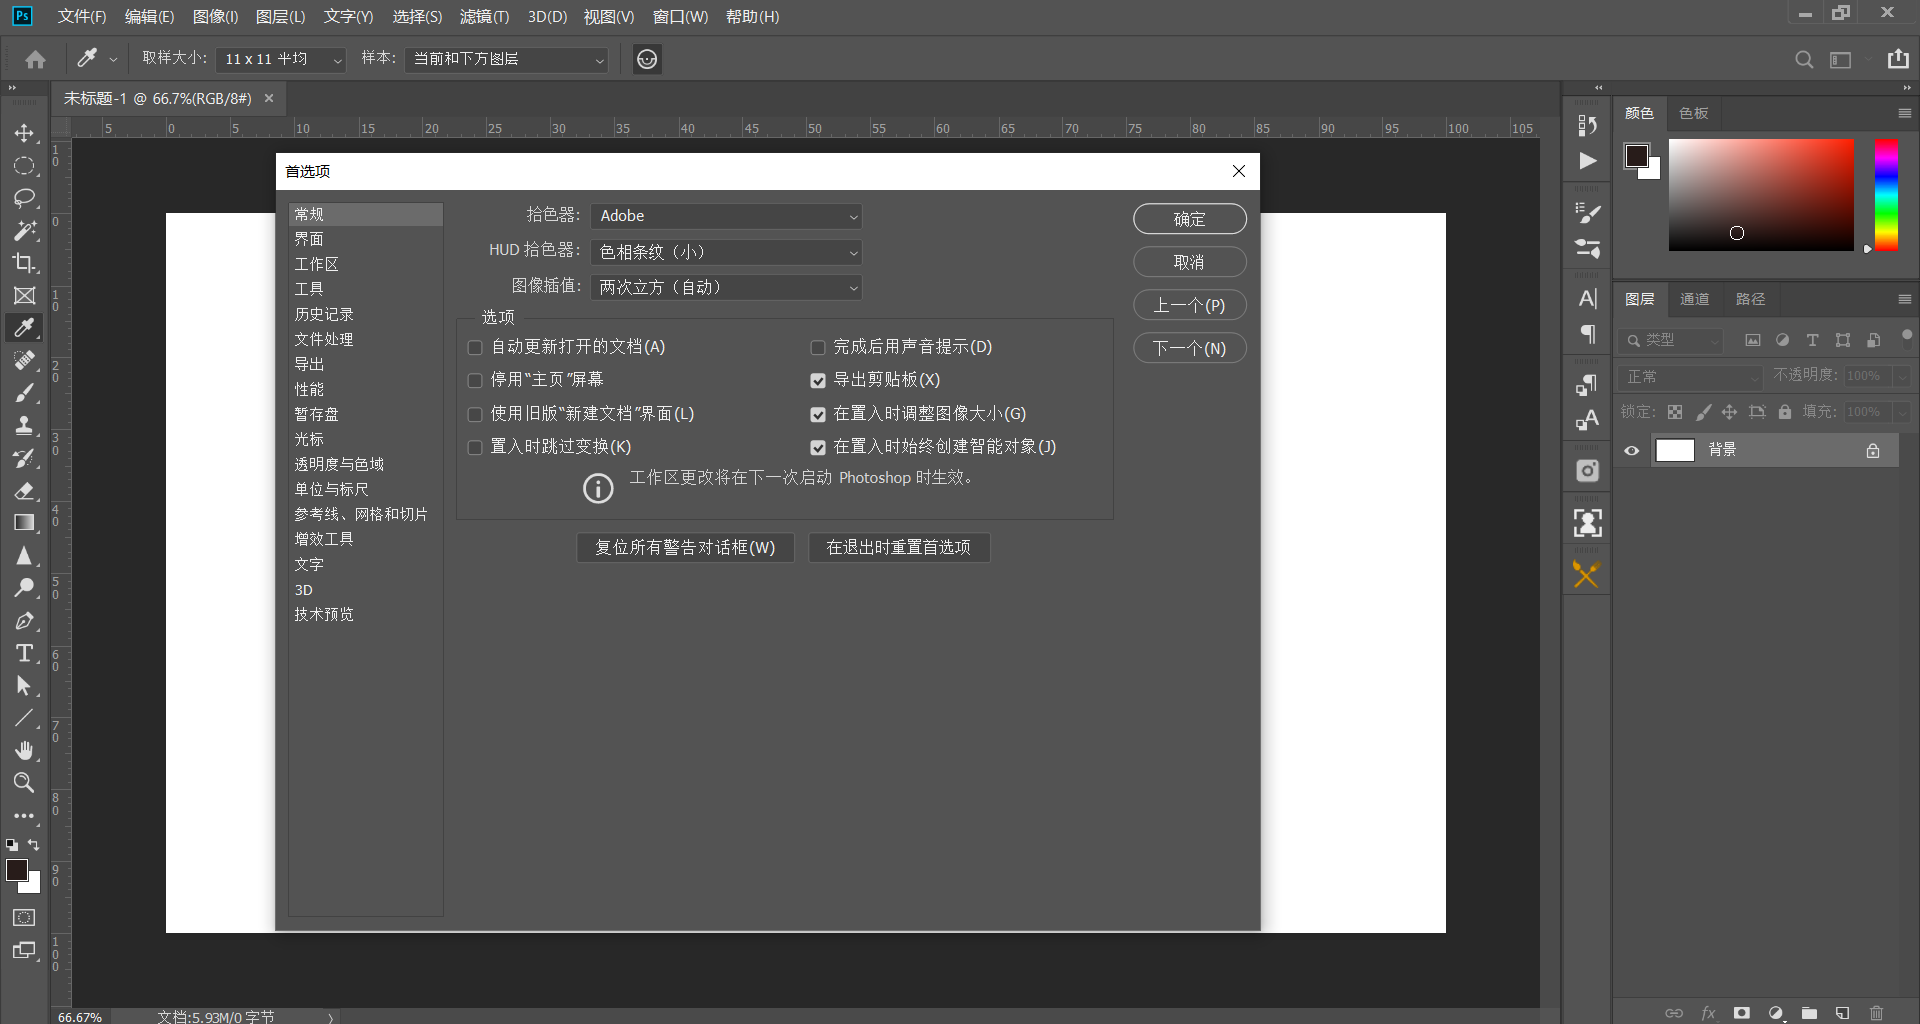Screen dimensions: 1920x1024
Task: Select the Healing Brush tool
Action: pyautogui.click(x=24, y=361)
